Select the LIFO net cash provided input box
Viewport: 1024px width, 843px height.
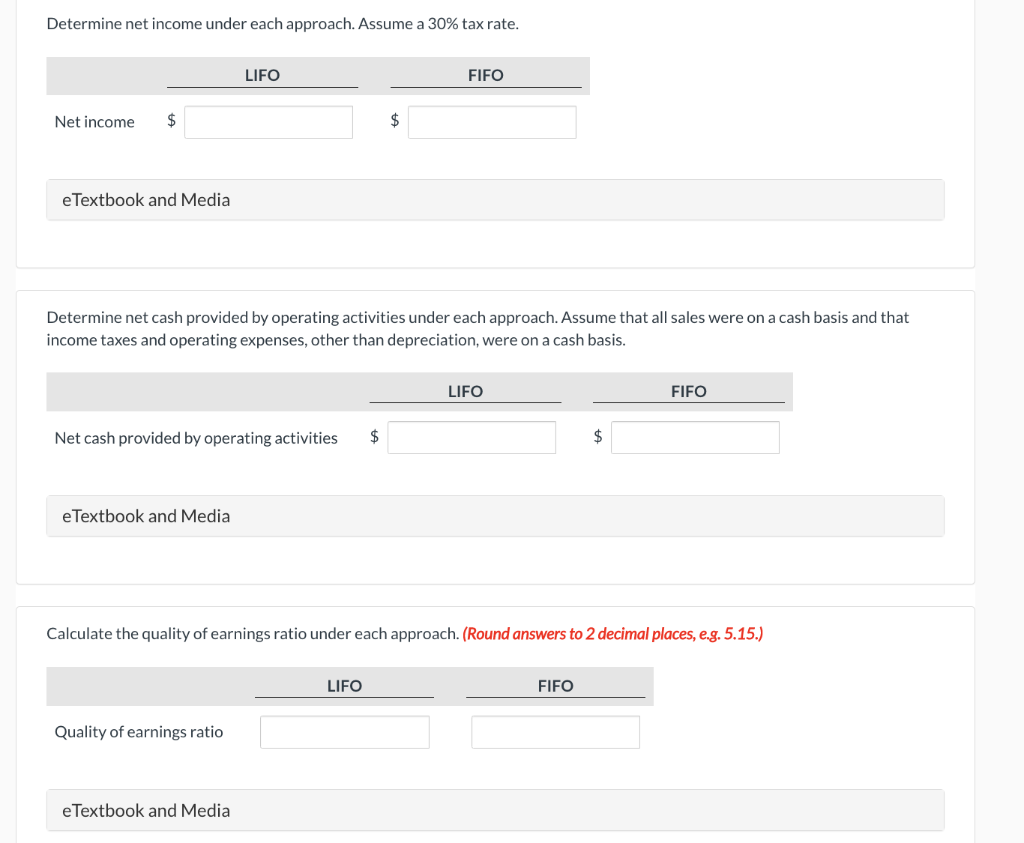tap(471, 437)
